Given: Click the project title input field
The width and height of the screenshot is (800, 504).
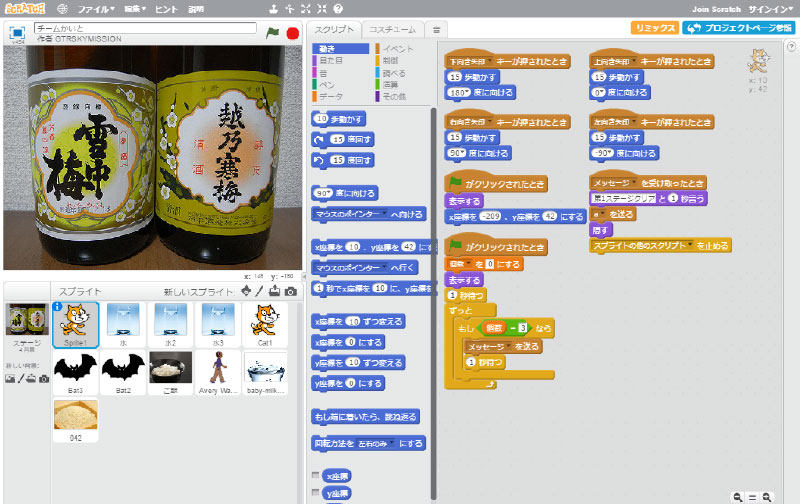Looking at the screenshot, I should click(x=145, y=28).
